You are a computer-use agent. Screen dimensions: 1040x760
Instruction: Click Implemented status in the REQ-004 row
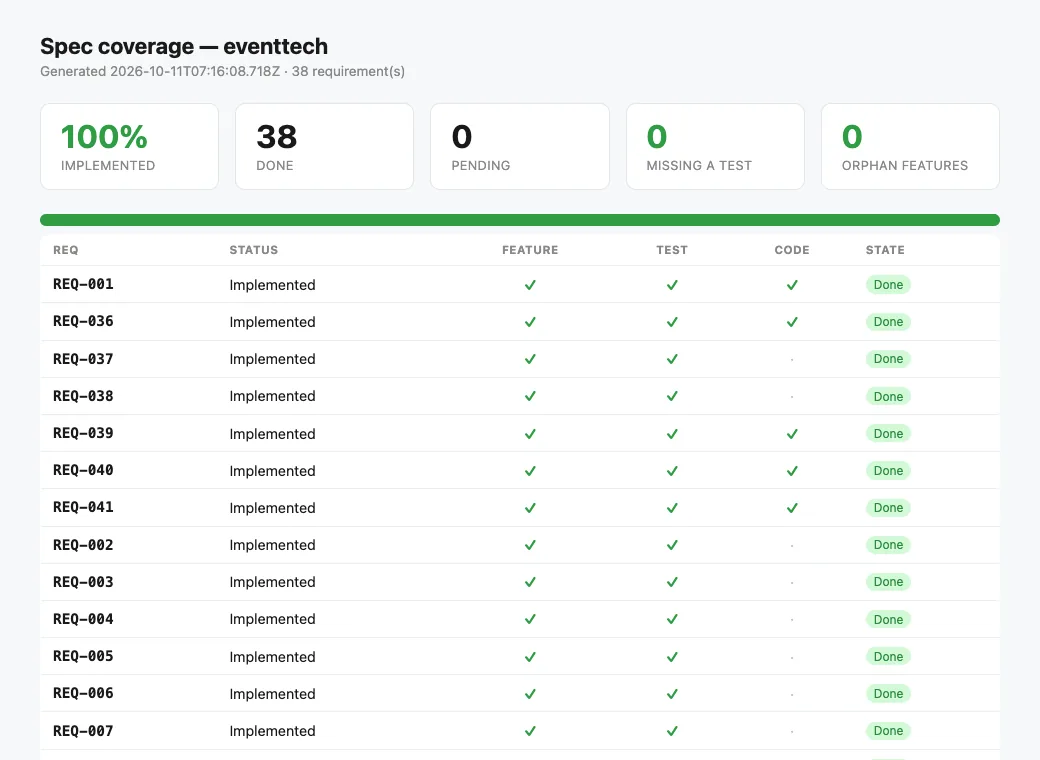point(272,619)
